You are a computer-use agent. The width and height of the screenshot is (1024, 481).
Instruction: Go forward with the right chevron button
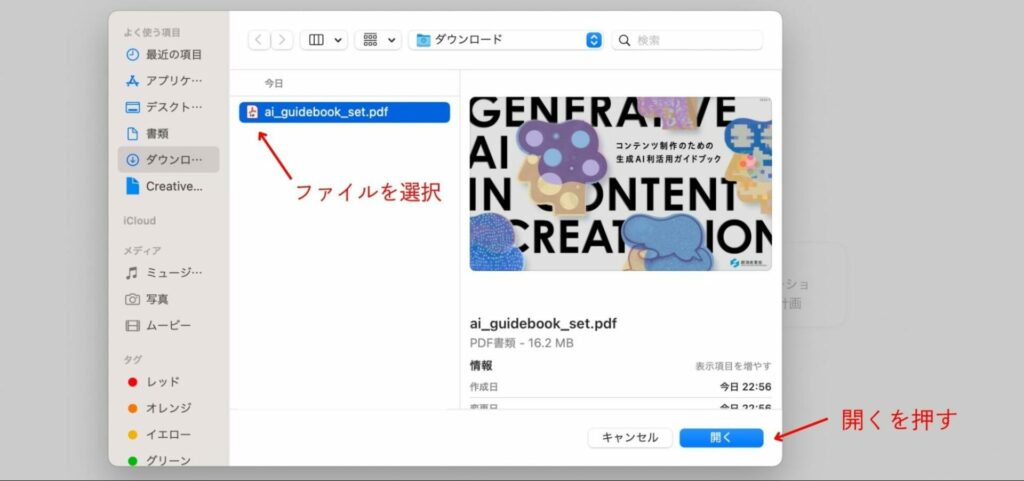[282, 40]
